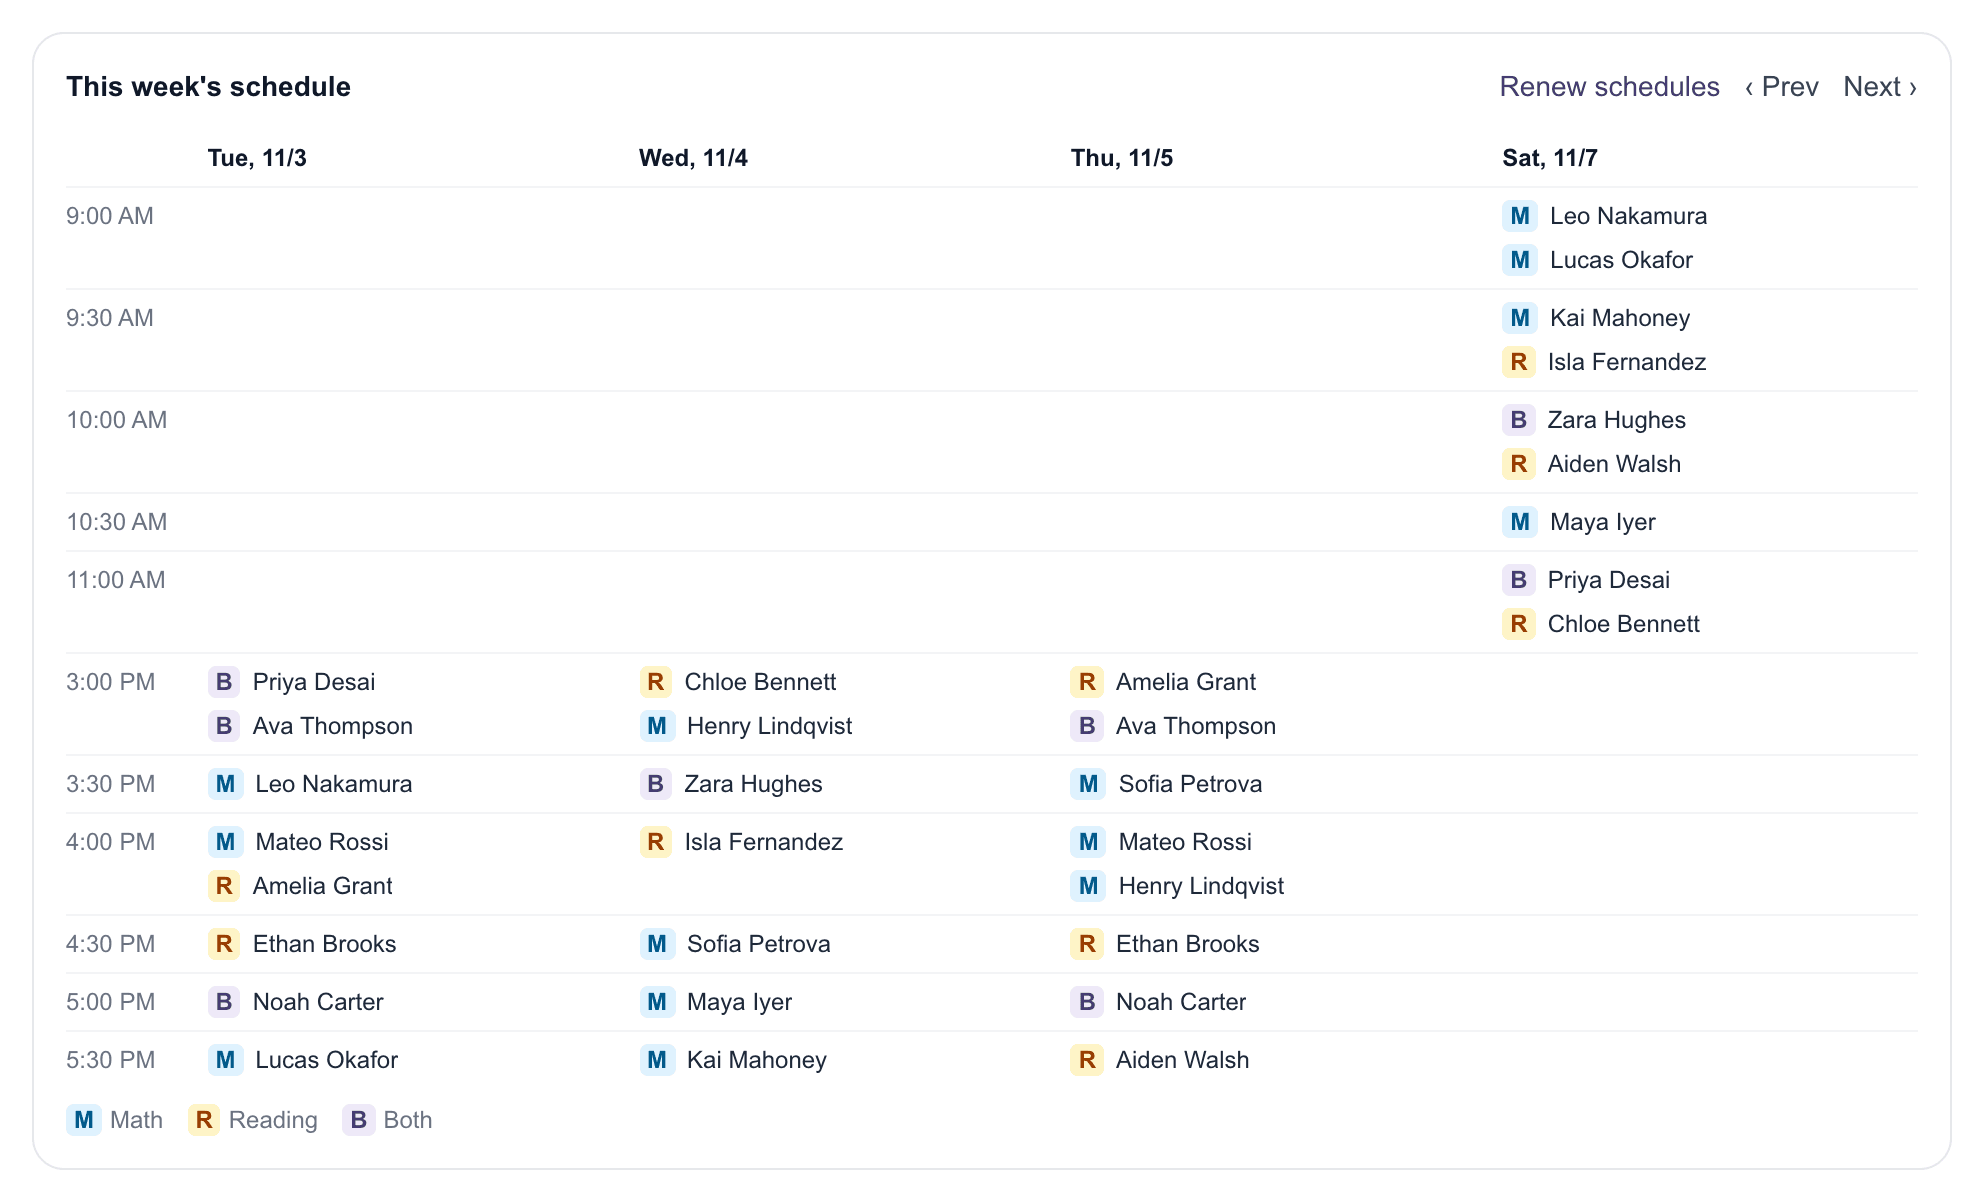Open Henry Lindqvist's Thursday 4:00 PM session

[1201, 886]
